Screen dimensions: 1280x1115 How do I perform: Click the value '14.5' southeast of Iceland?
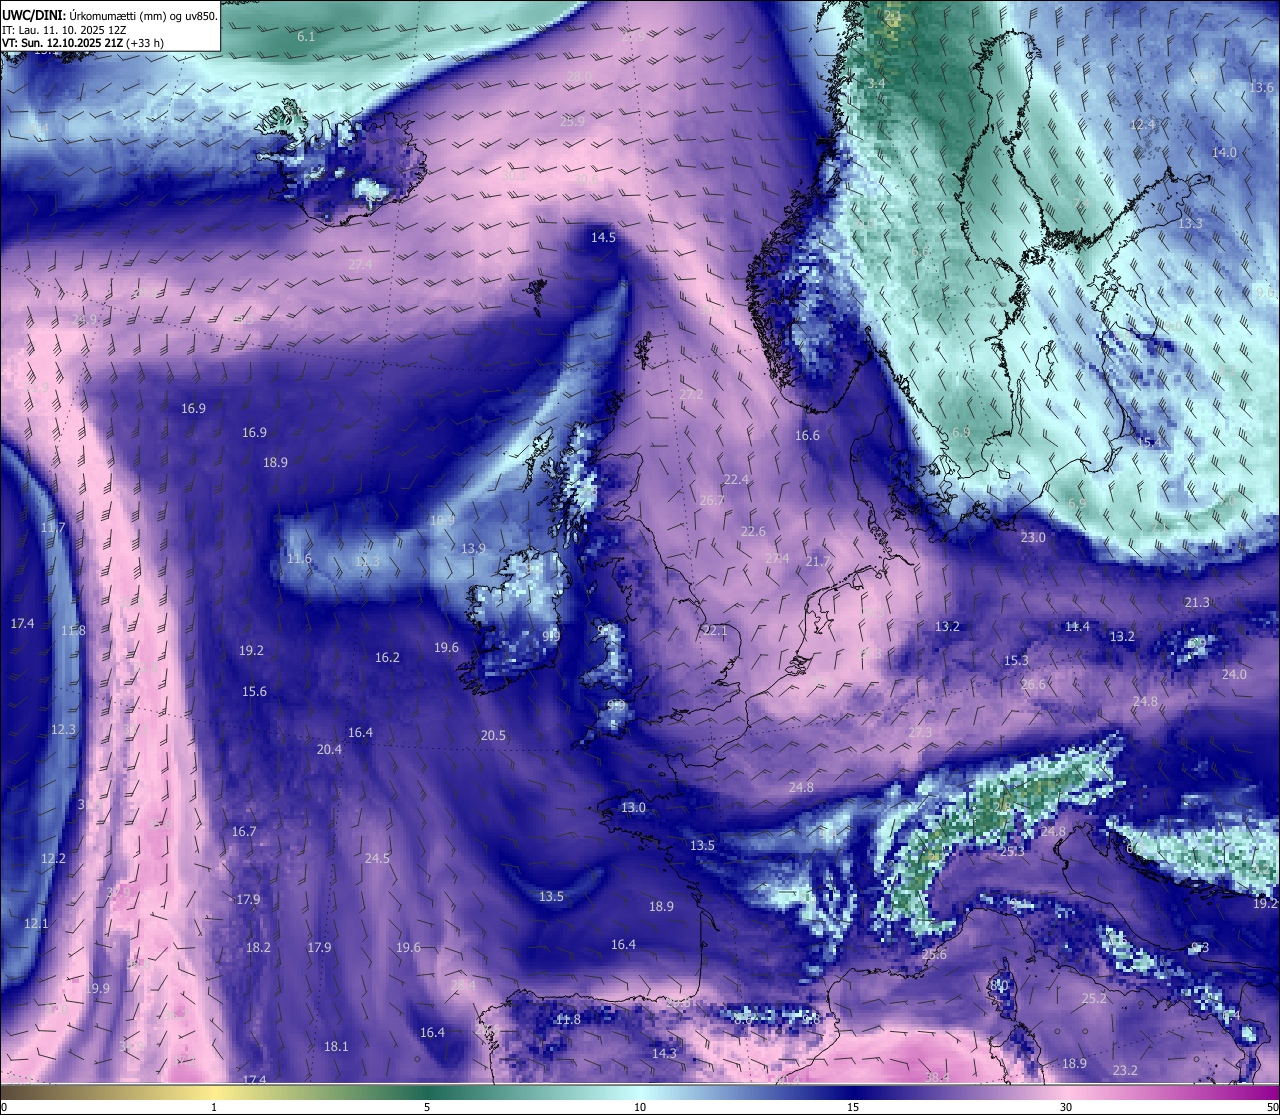point(603,237)
